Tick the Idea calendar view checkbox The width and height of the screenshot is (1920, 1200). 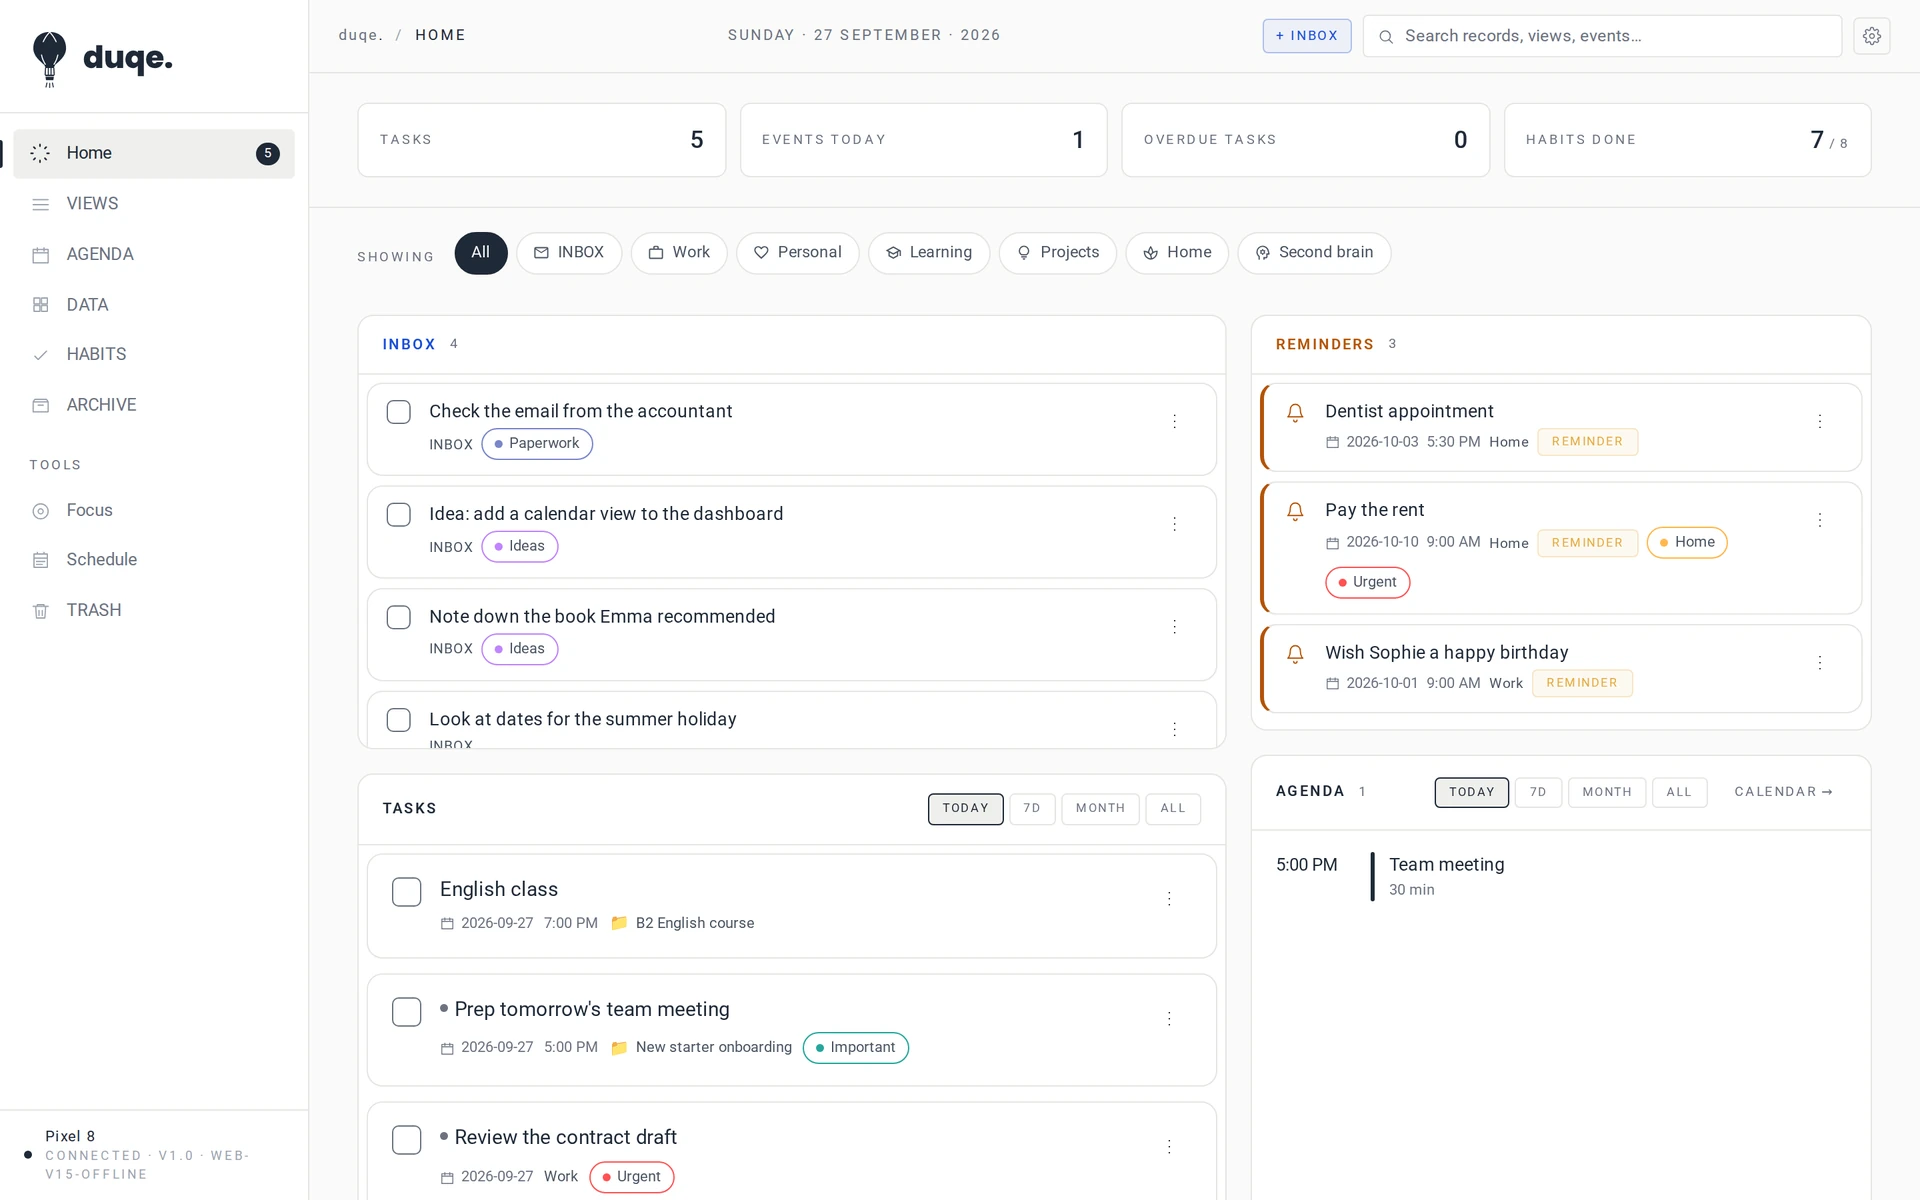399,515
